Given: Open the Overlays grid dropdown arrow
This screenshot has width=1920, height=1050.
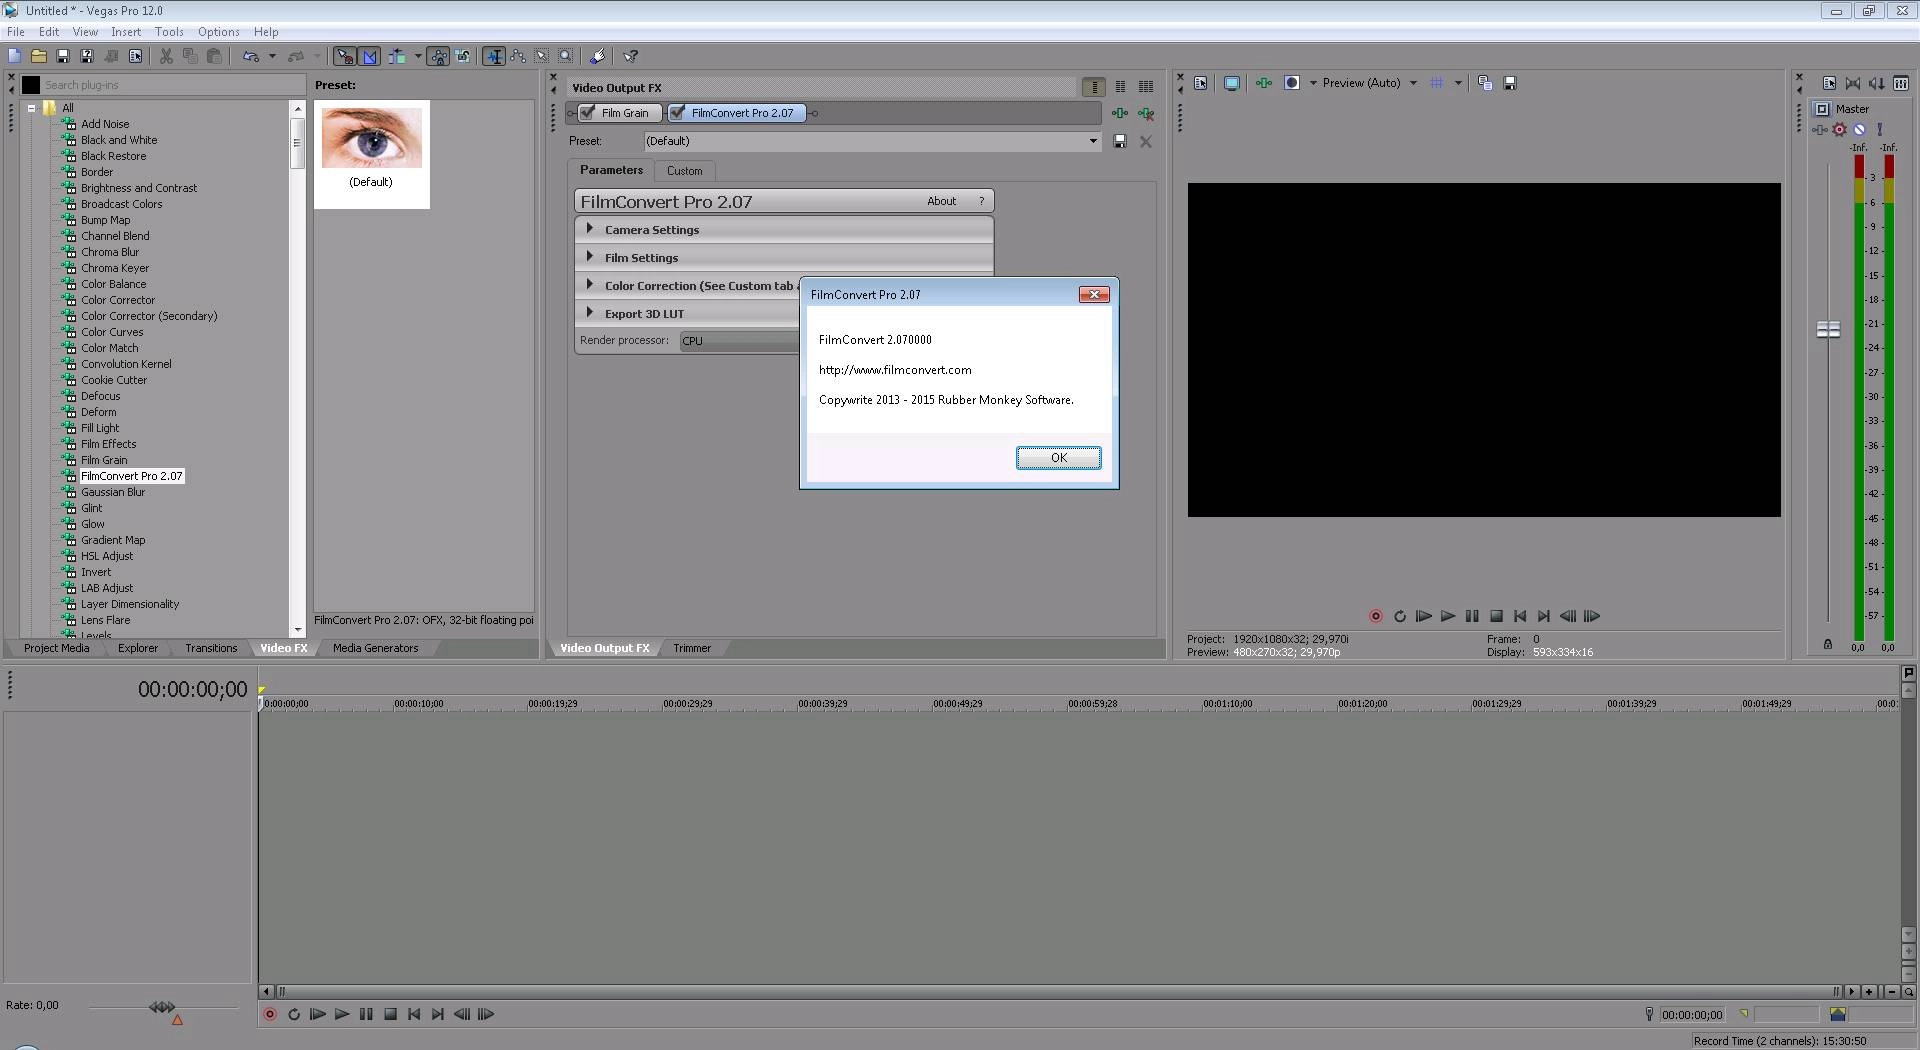Looking at the screenshot, I should [1458, 83].
